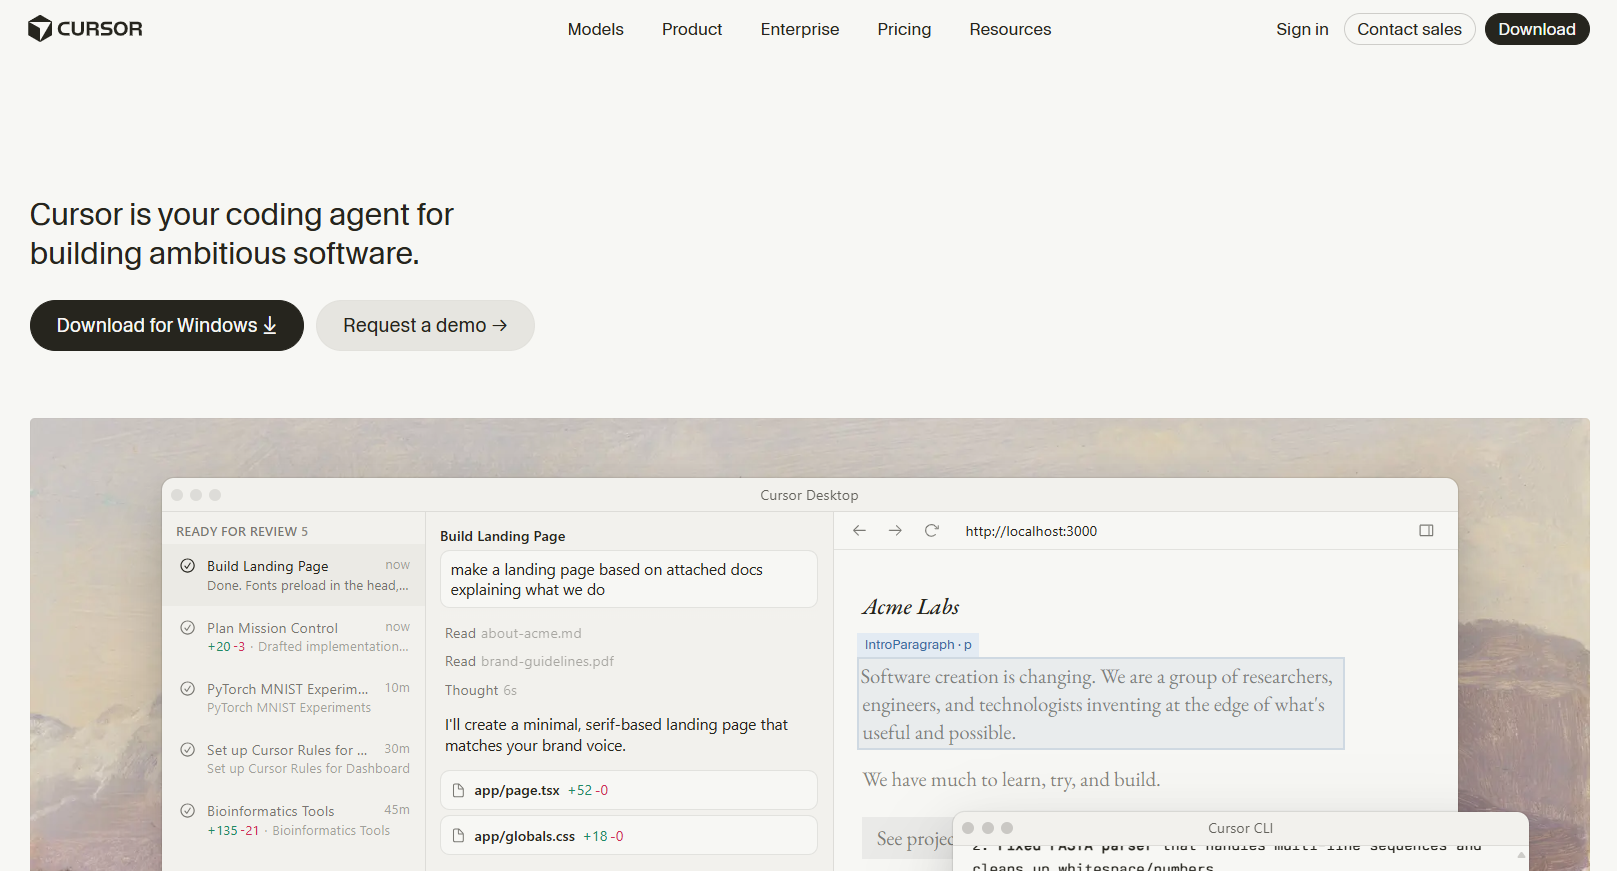
Task: Click check circle beside Bioinformatics Tools
Action: click(187, 811)
